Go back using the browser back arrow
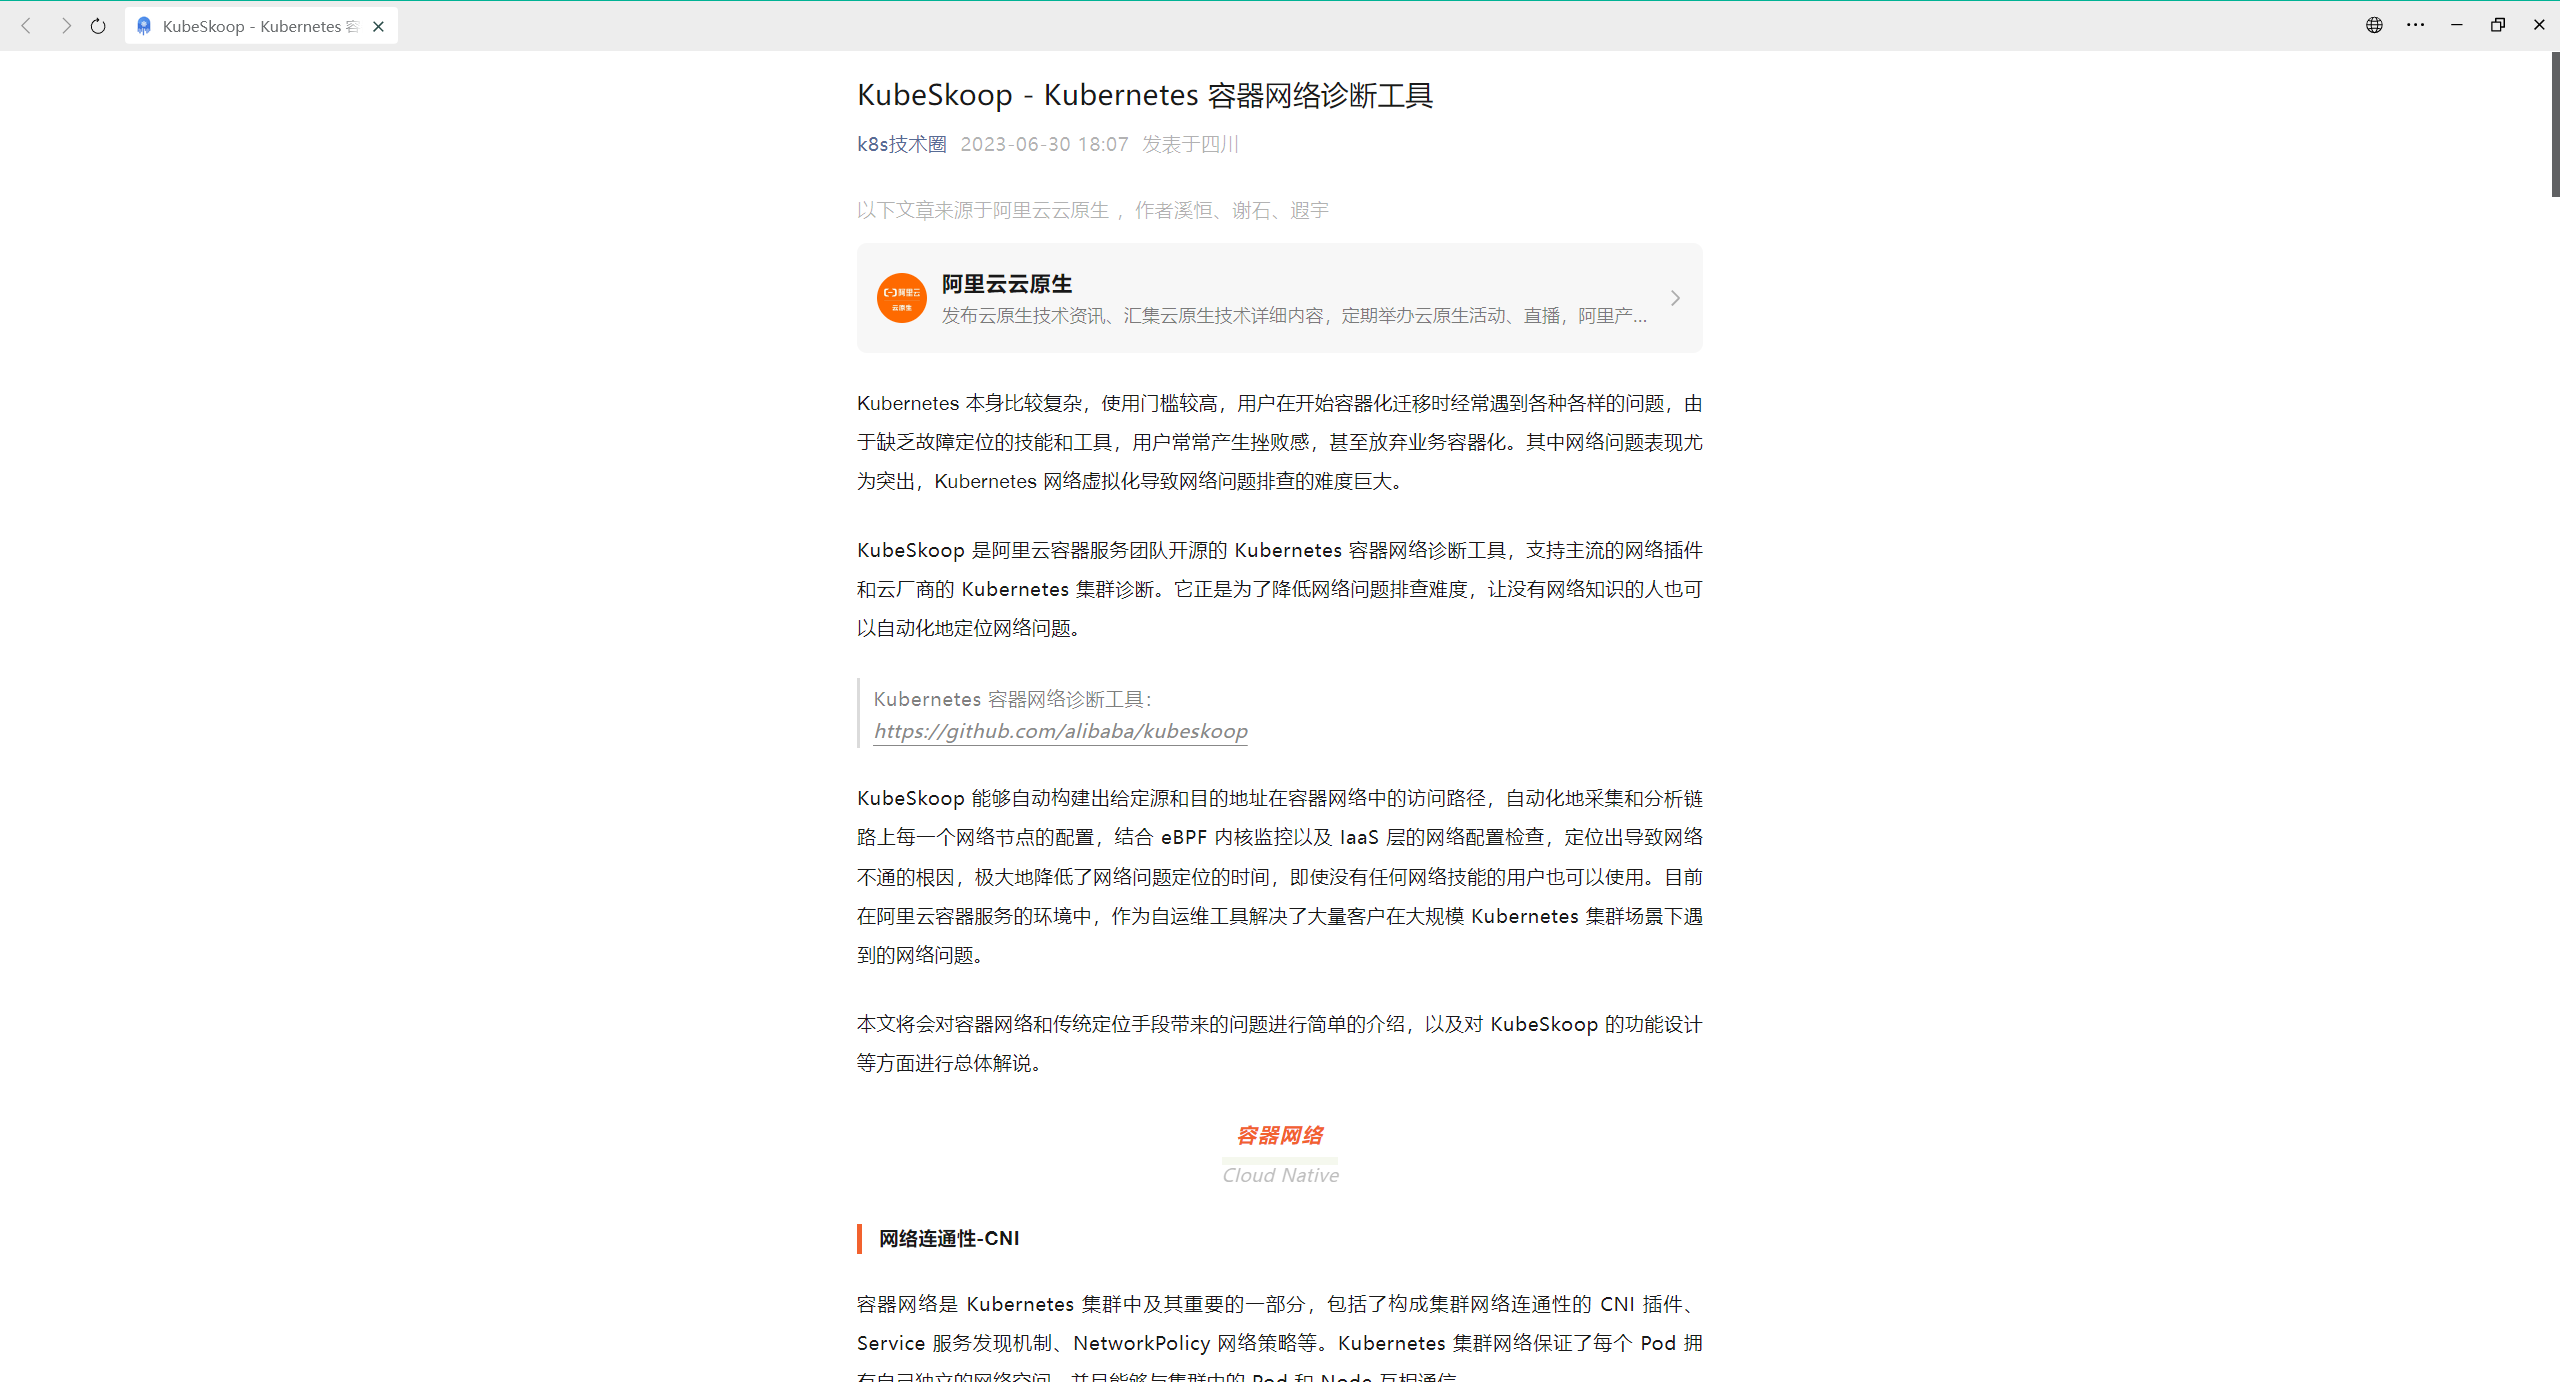Screen dimensions: 2560x1382 coord(26,26)
